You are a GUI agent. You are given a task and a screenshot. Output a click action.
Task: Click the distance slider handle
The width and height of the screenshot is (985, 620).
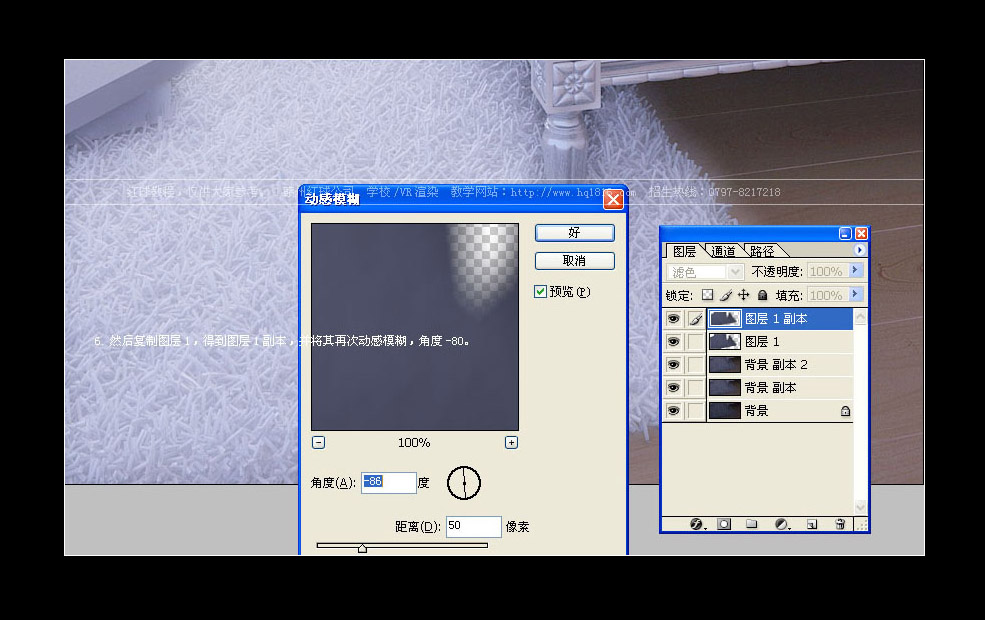point(362,548)
